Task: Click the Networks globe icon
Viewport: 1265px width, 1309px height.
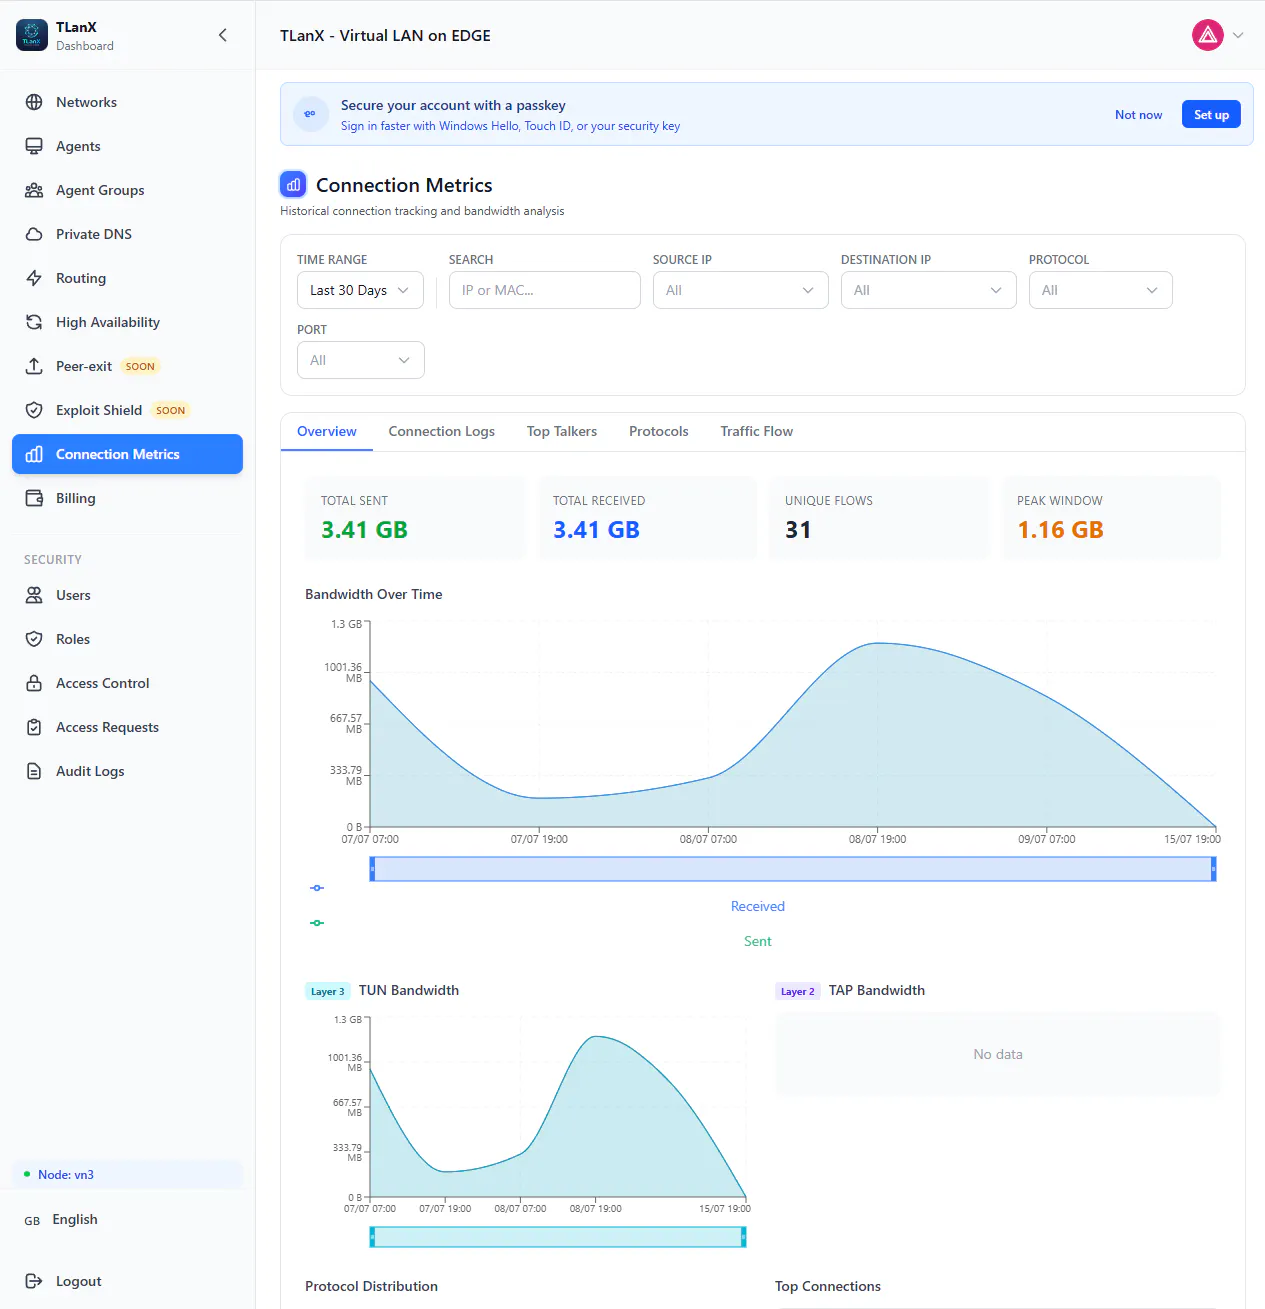Action: click(x=34, y=102)
